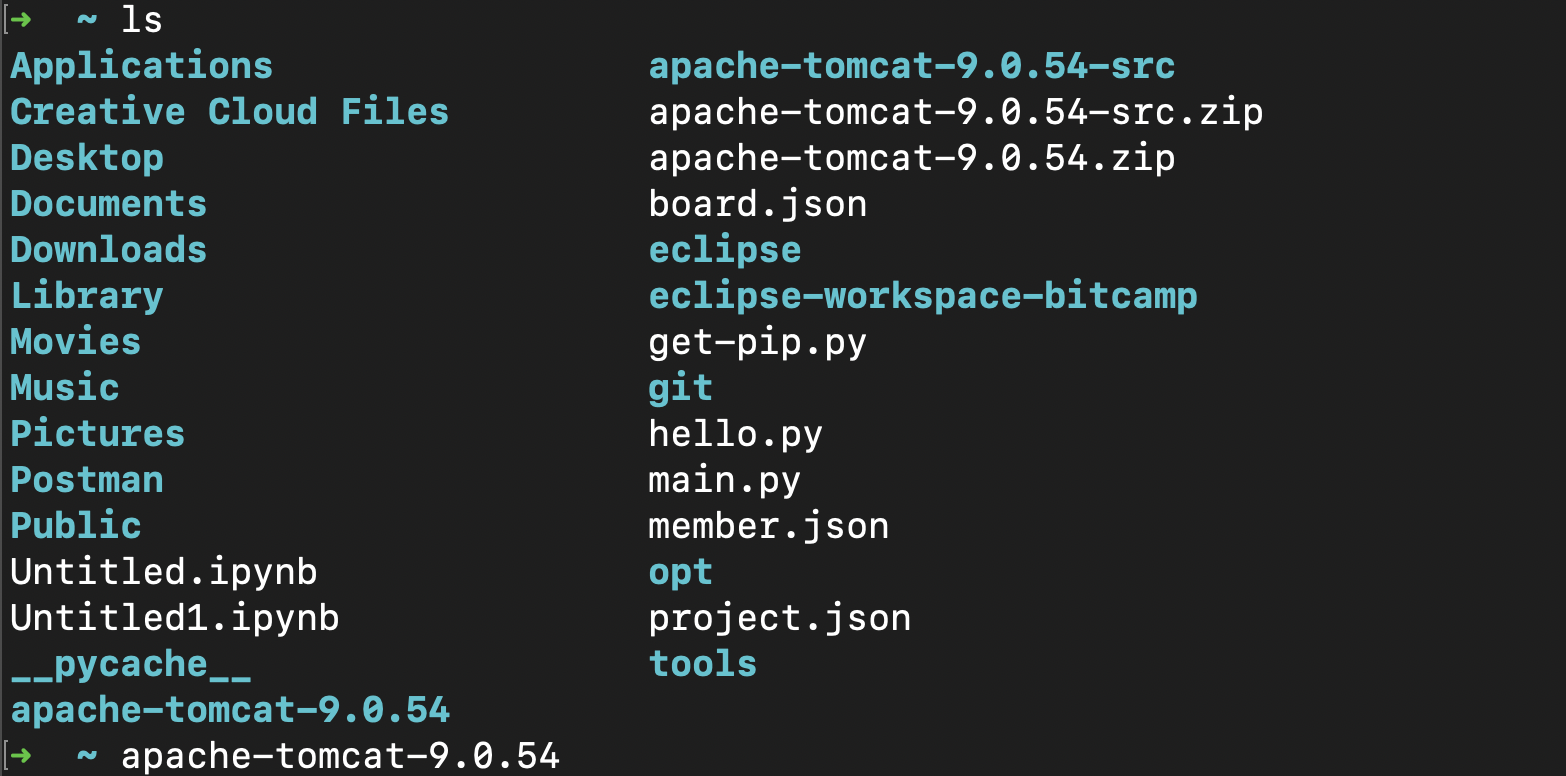Click the typed apache-tomcat-9.0.54 command at prompt

click(x=340, y=756)
